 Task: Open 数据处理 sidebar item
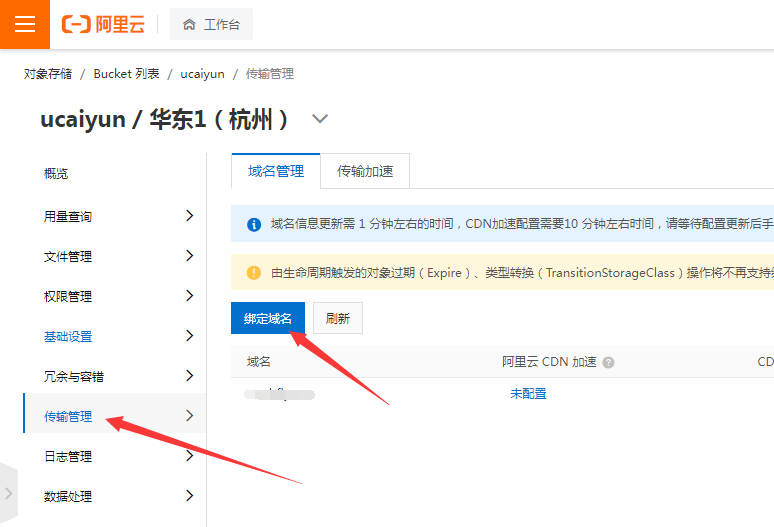tap(68, 496)
